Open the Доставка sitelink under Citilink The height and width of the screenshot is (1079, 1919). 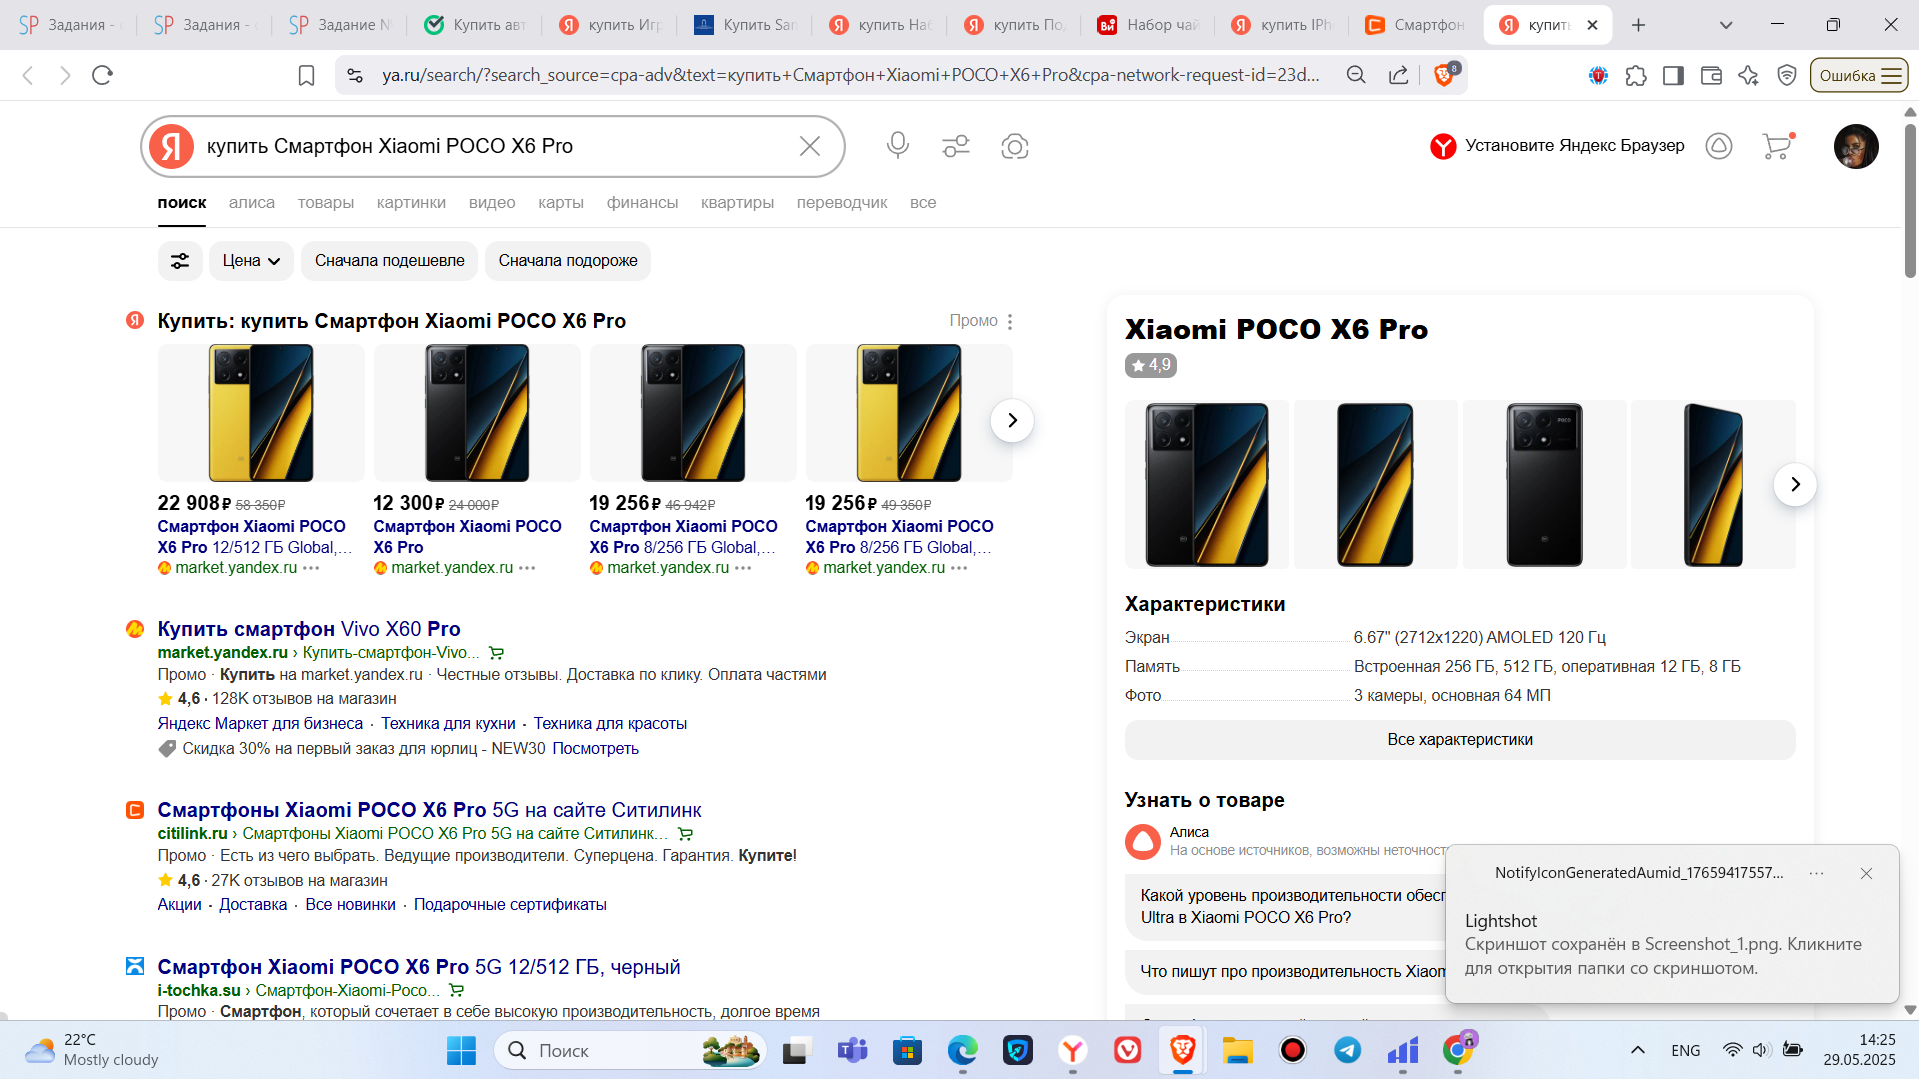click(253, 904)
